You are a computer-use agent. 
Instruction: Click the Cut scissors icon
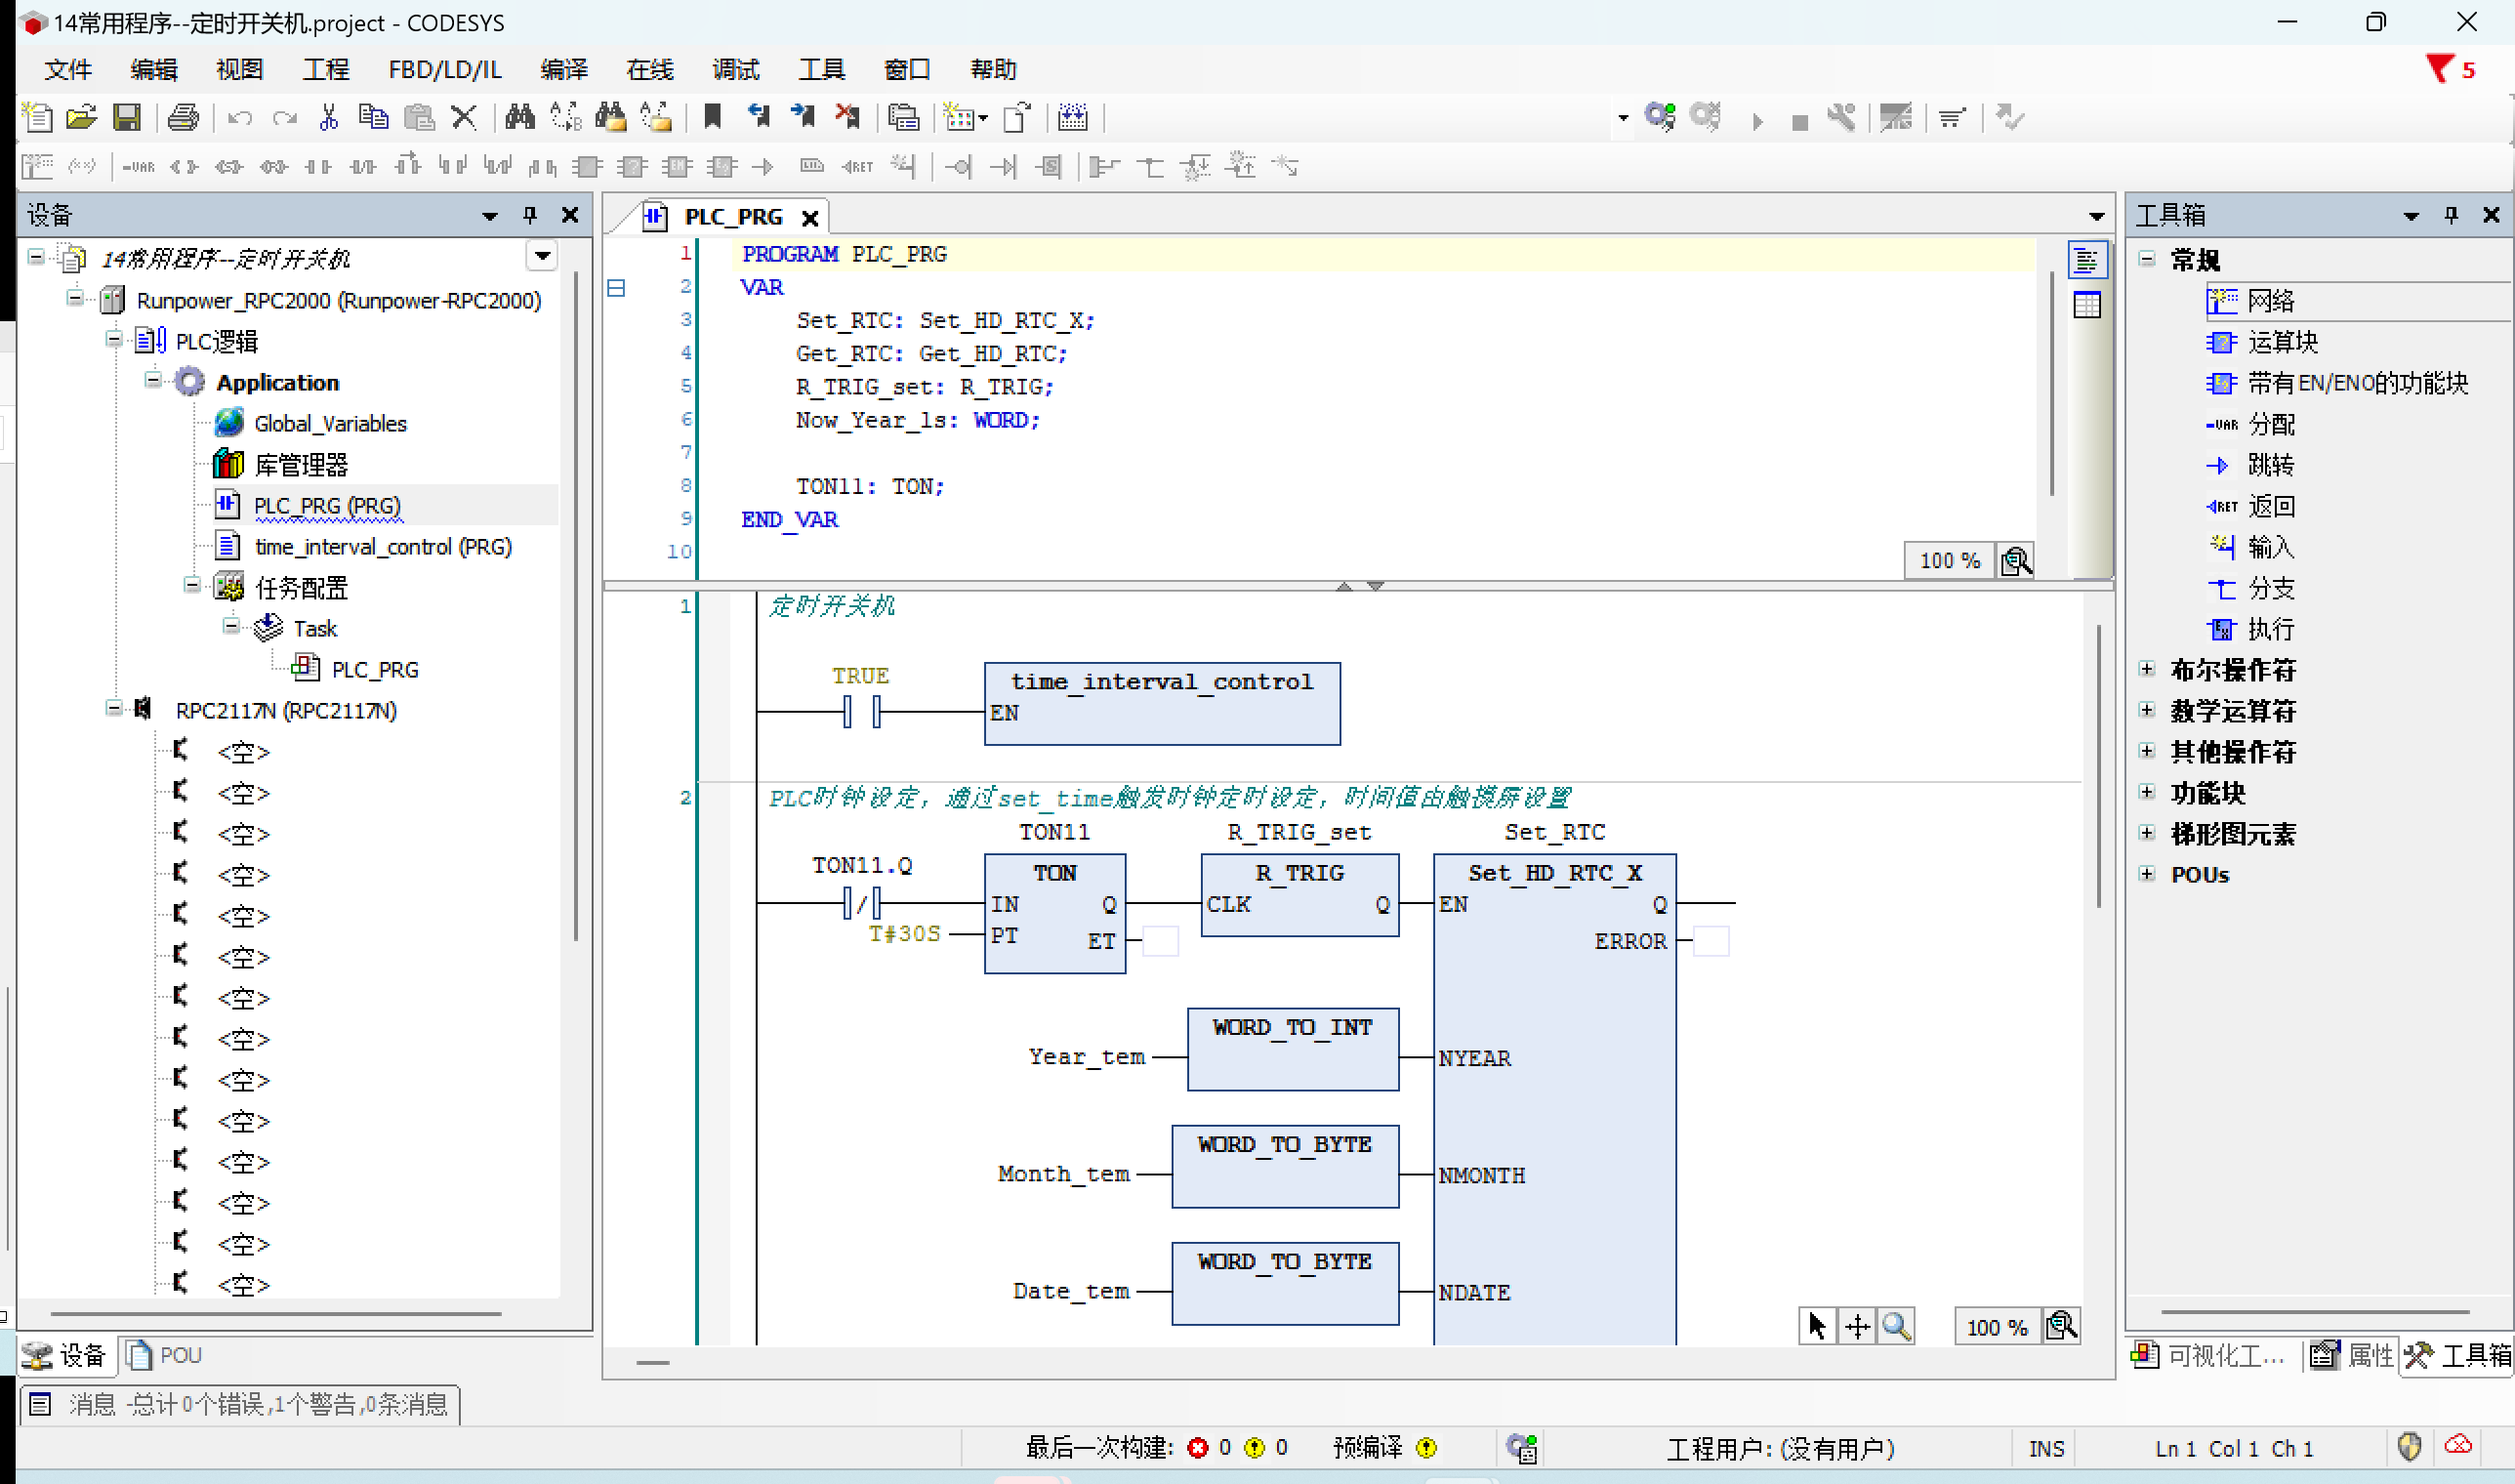point(328,118)
